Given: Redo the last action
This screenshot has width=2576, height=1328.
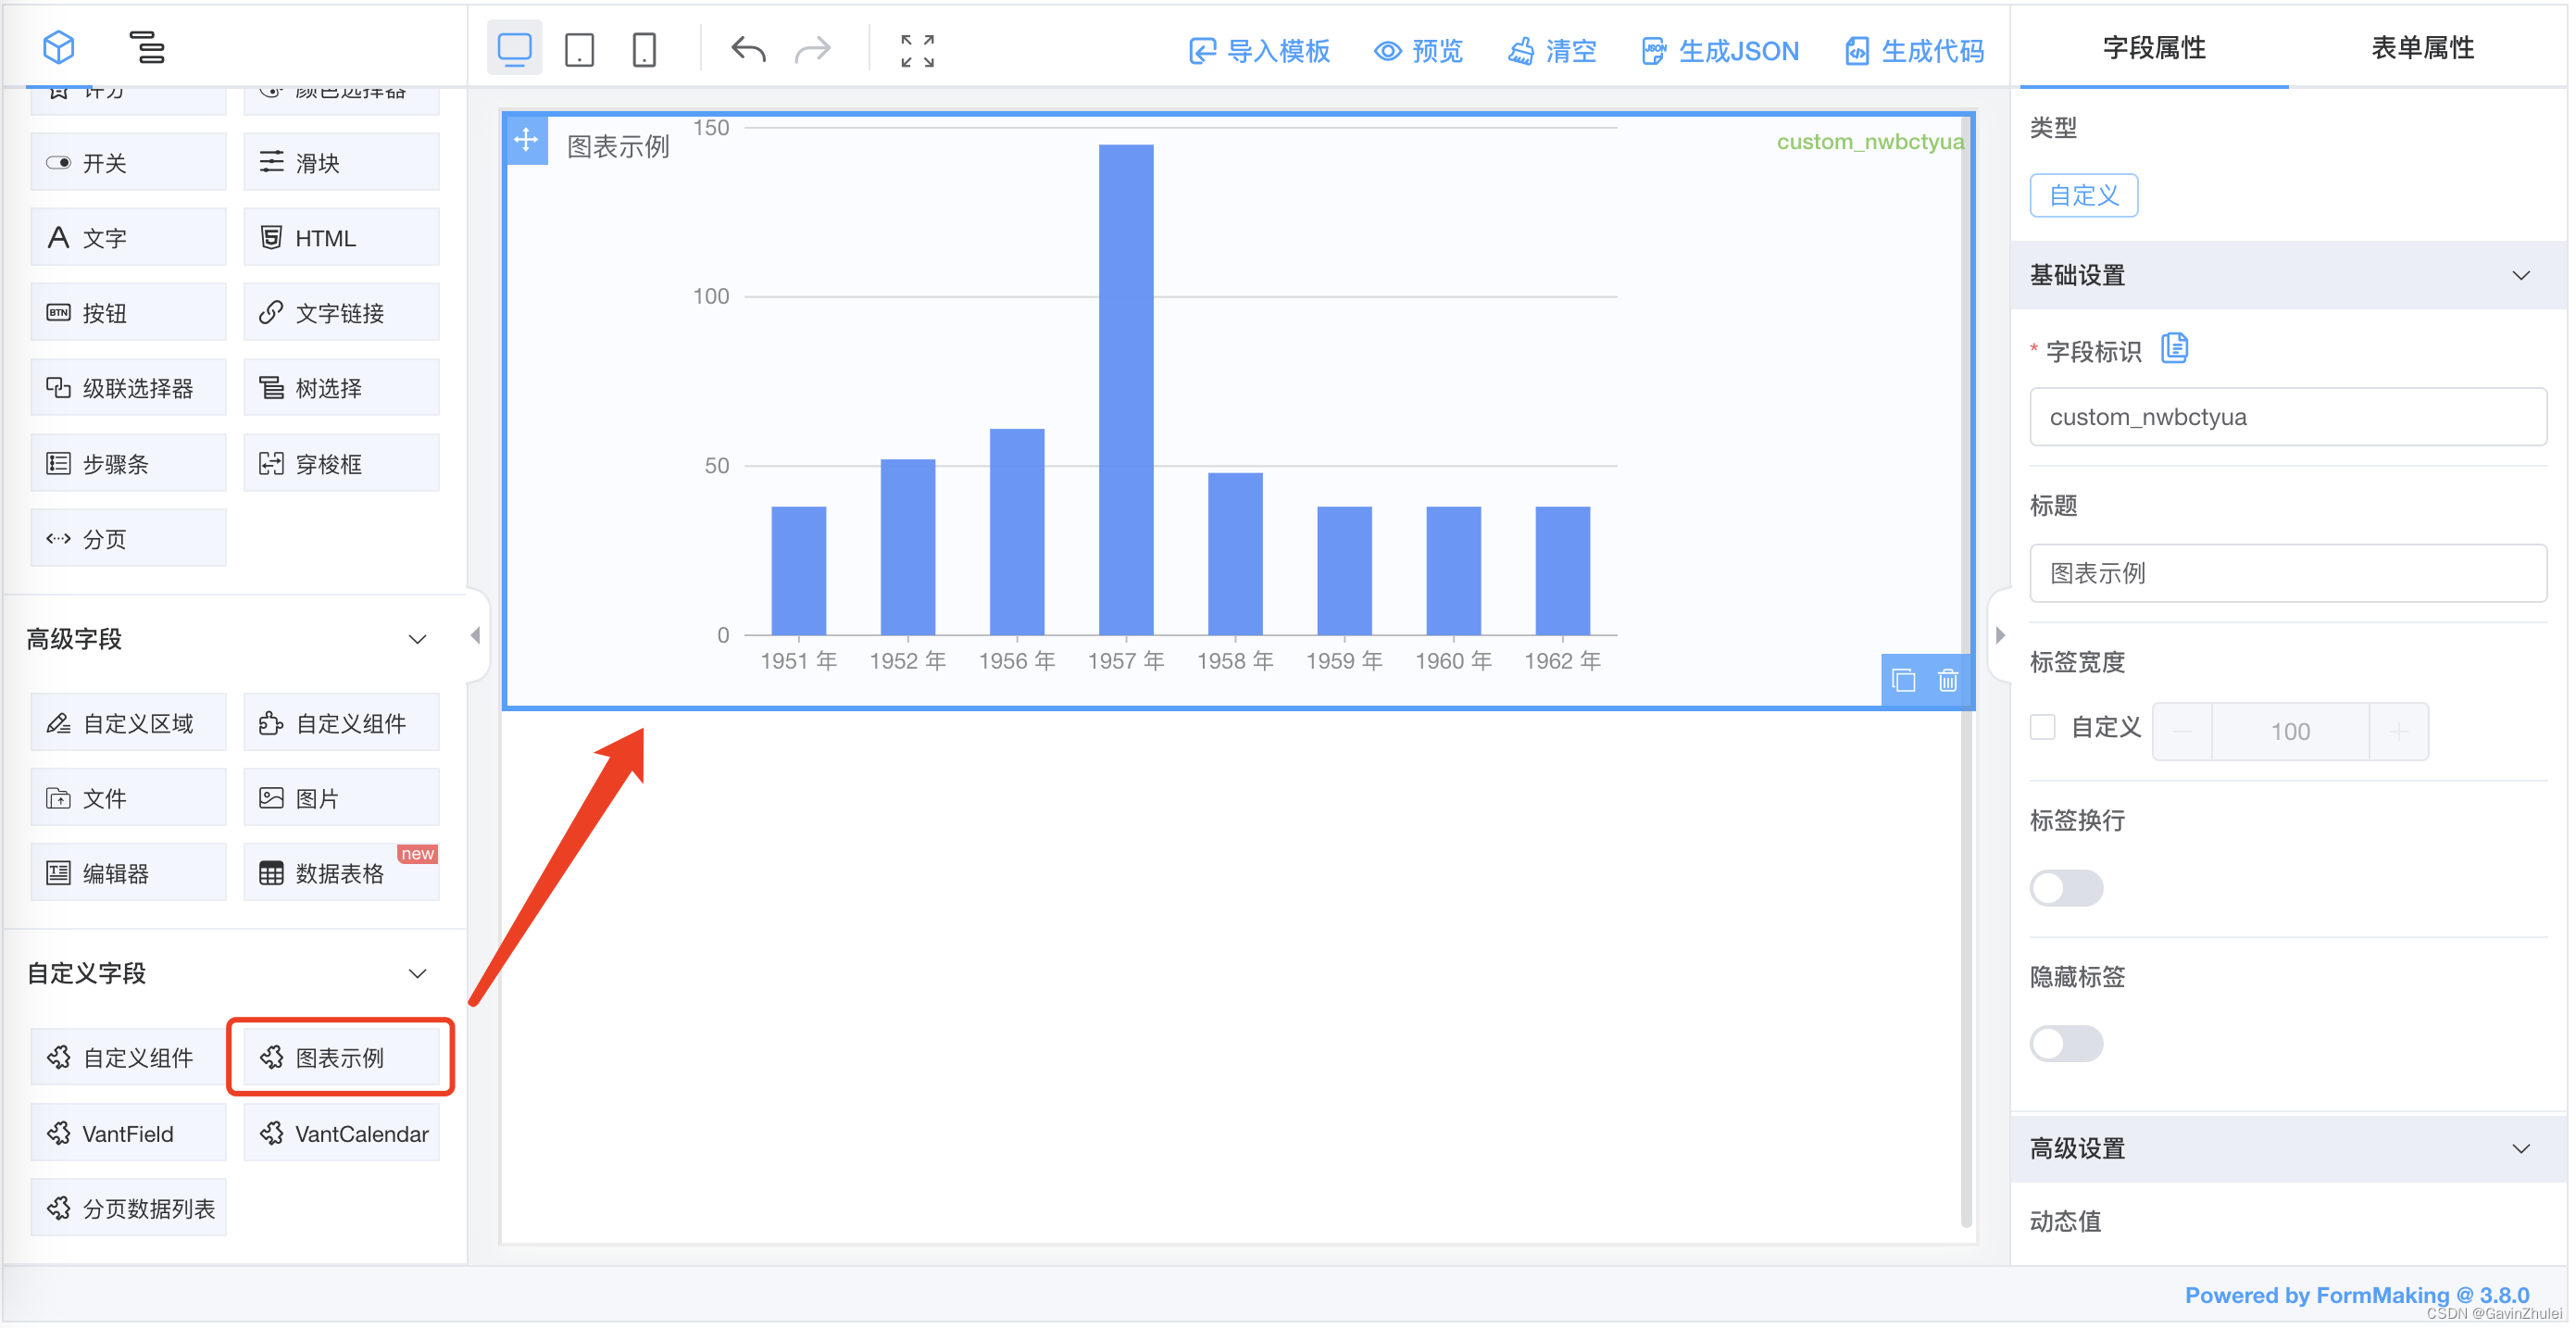Looking at the screenshot, I should coord(813,48).
